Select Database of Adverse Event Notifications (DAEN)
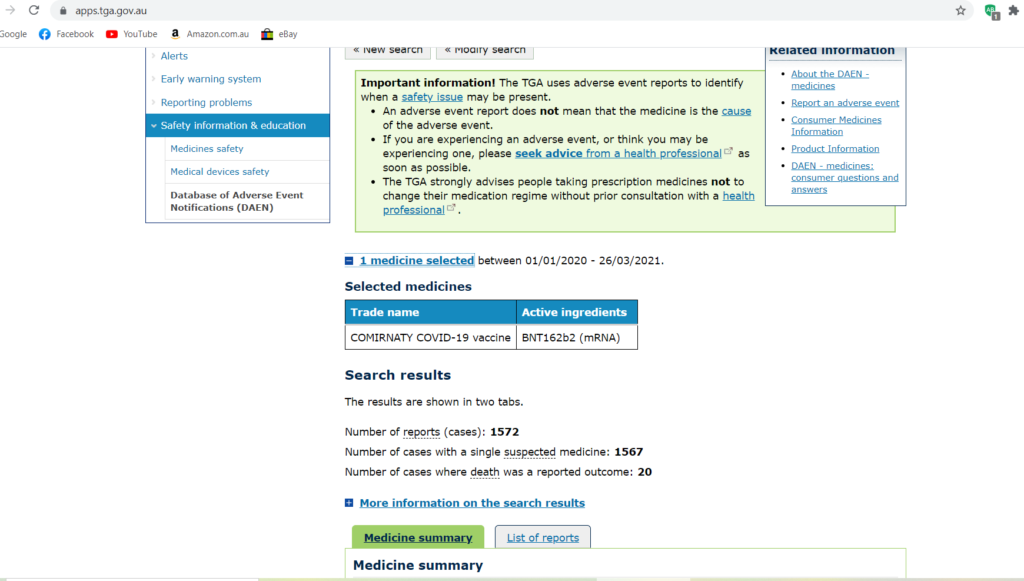Screen dimensions: 1024x581 click(x=236, y=201)
